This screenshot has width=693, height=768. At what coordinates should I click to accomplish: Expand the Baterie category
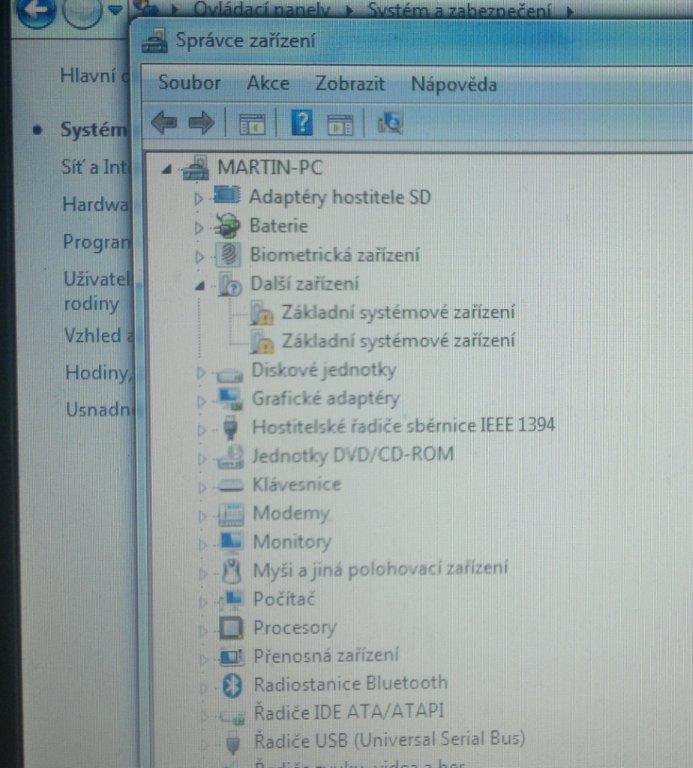coord(198,228)
